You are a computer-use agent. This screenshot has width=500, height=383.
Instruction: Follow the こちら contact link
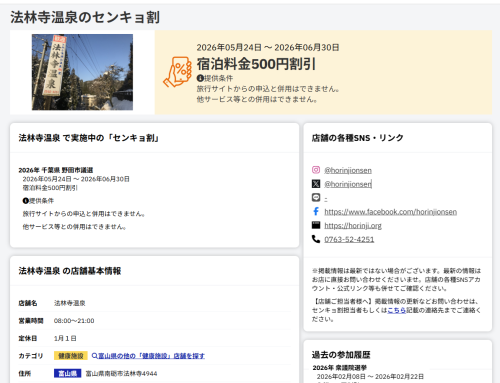pos(396,310)
